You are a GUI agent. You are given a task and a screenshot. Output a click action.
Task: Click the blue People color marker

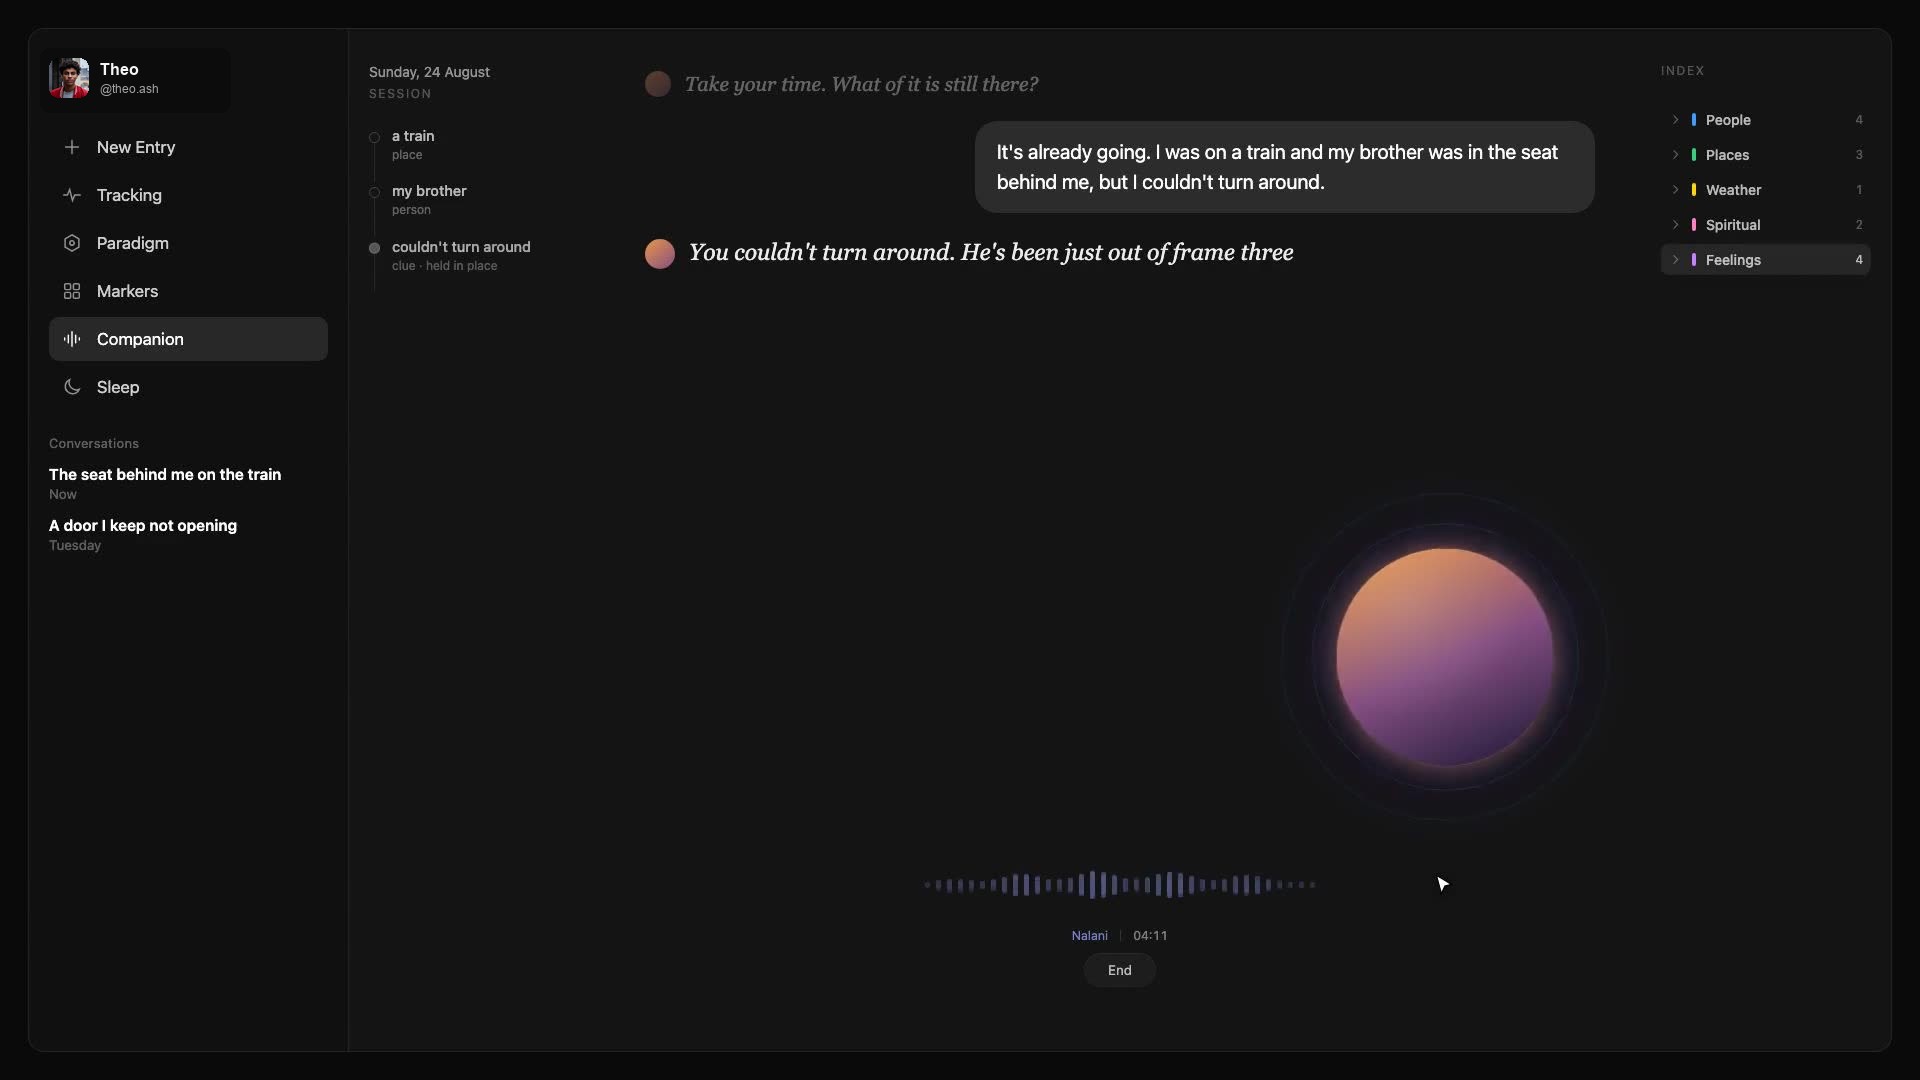(x=1693, y=120)
